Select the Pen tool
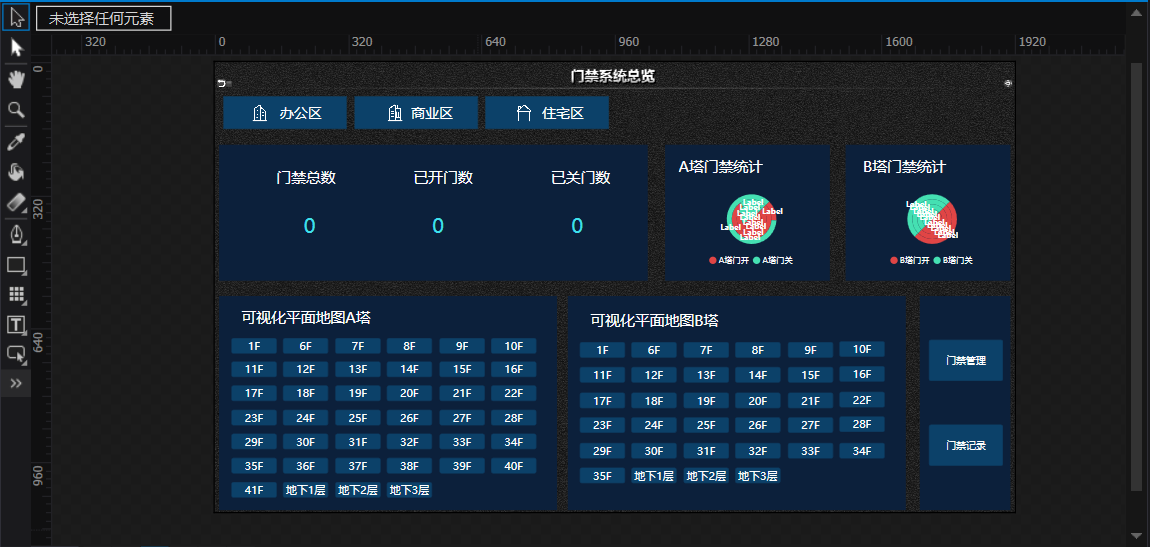The width and height of the screenshot is (1150, 547). [x=17, y=234]
